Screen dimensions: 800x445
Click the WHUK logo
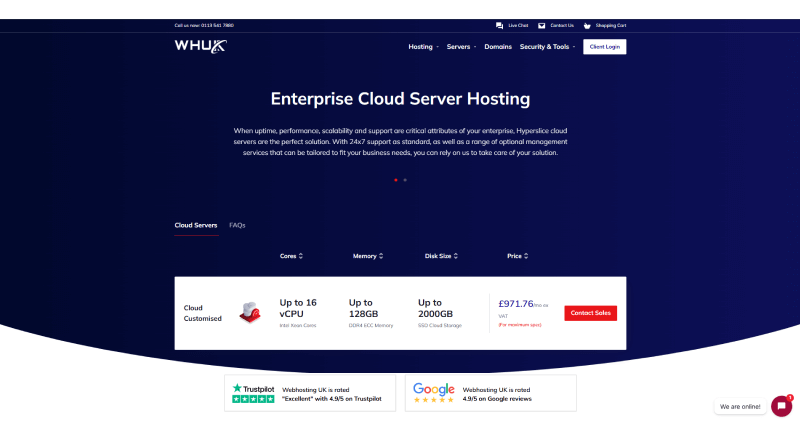tap(200, 46)
